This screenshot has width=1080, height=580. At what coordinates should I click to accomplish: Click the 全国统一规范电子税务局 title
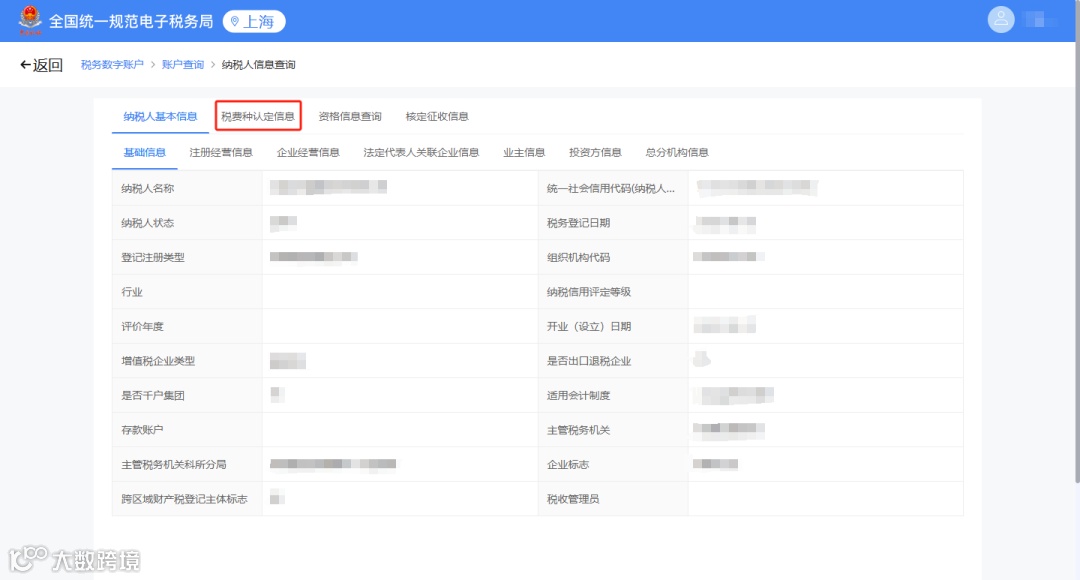(x=131, y=21)
